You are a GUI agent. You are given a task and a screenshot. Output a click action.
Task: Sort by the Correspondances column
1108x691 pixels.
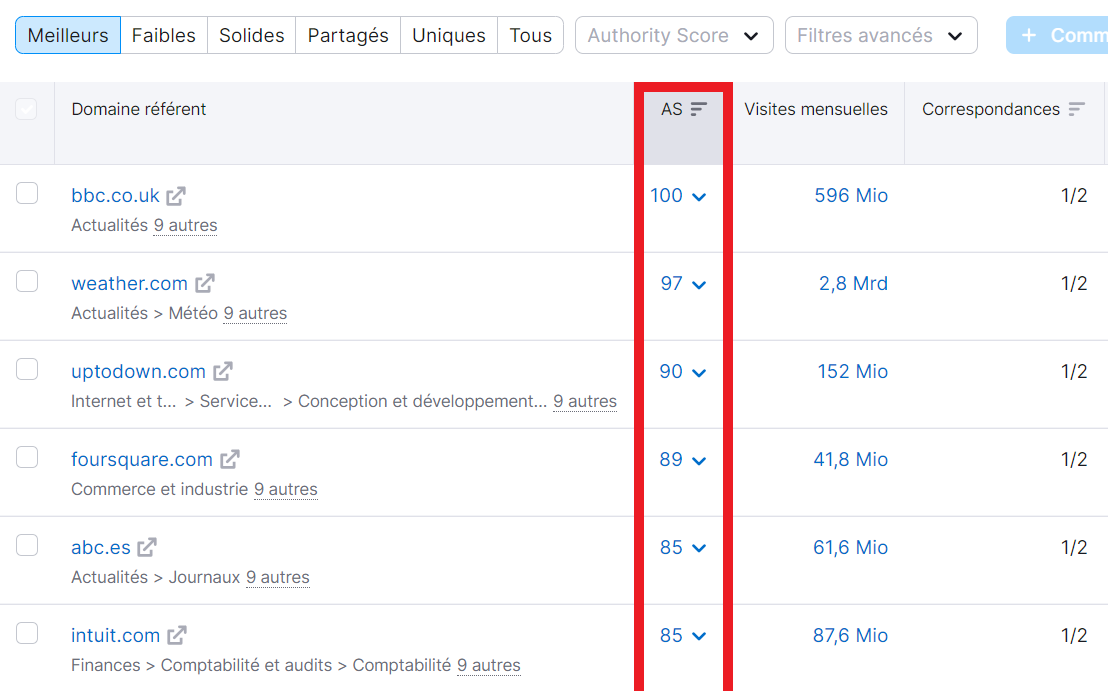coord(1077,108)
